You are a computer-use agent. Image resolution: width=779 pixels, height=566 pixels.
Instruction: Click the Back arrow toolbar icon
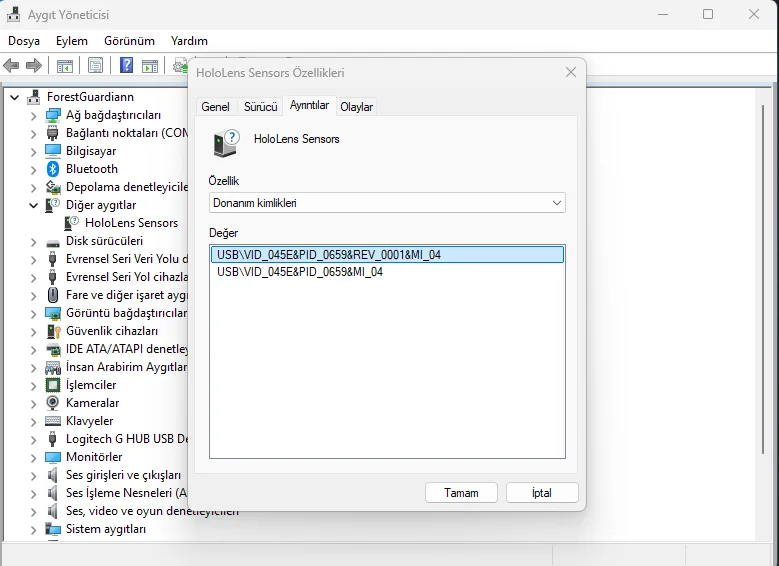point(11,65)
